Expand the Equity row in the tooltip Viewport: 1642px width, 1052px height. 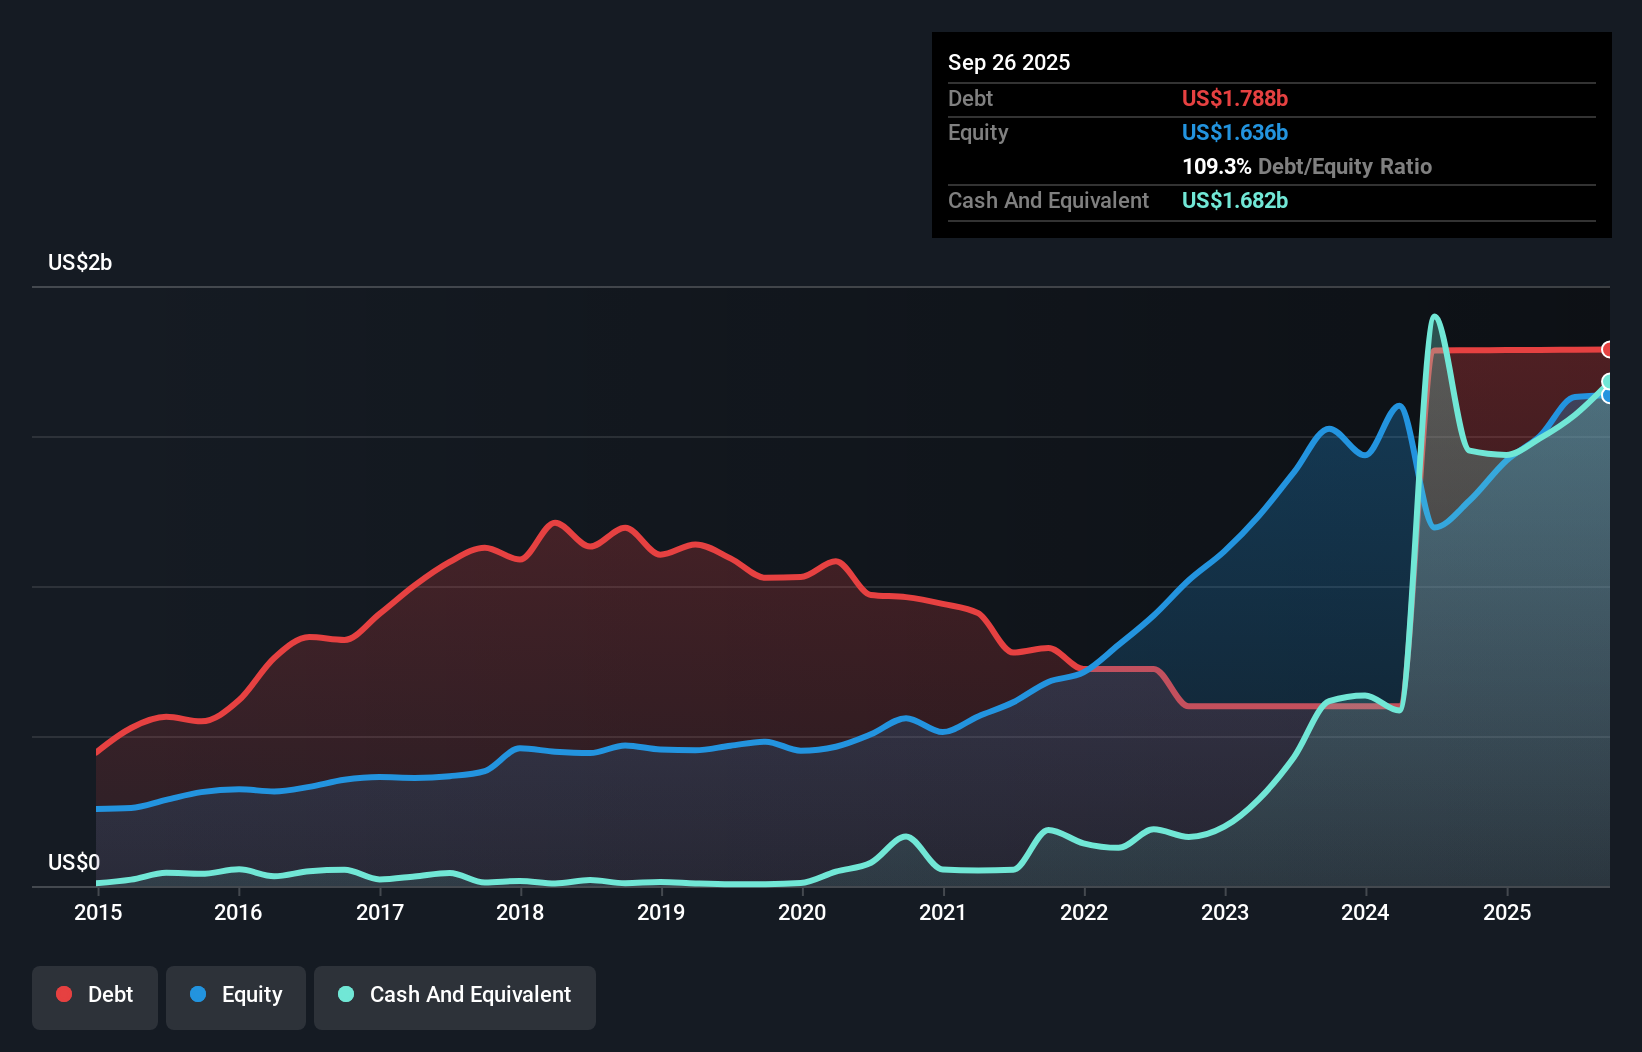[978, 132]
